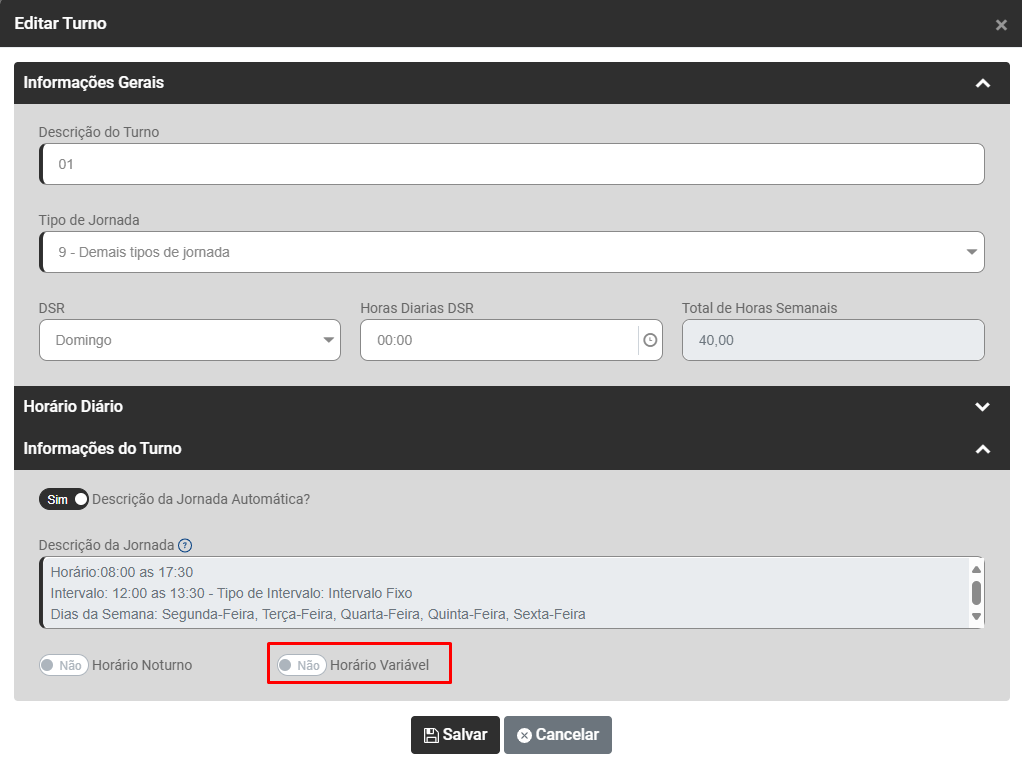
Task: Toggle Descrição da Jornada Automática switch
Action: pos(64,499)
